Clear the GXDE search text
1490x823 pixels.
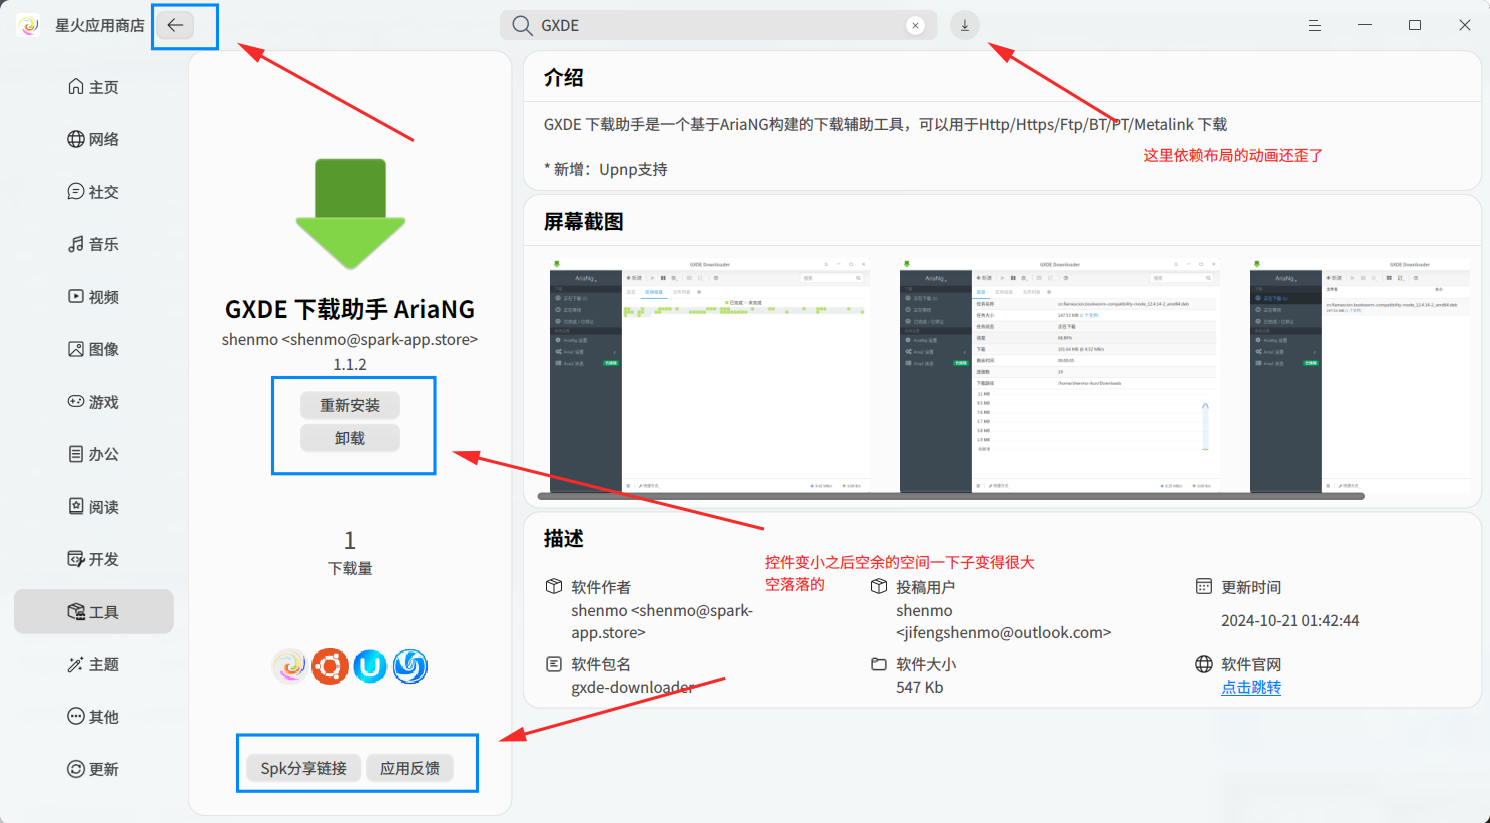pyautogui.click(x=915, y=26)
